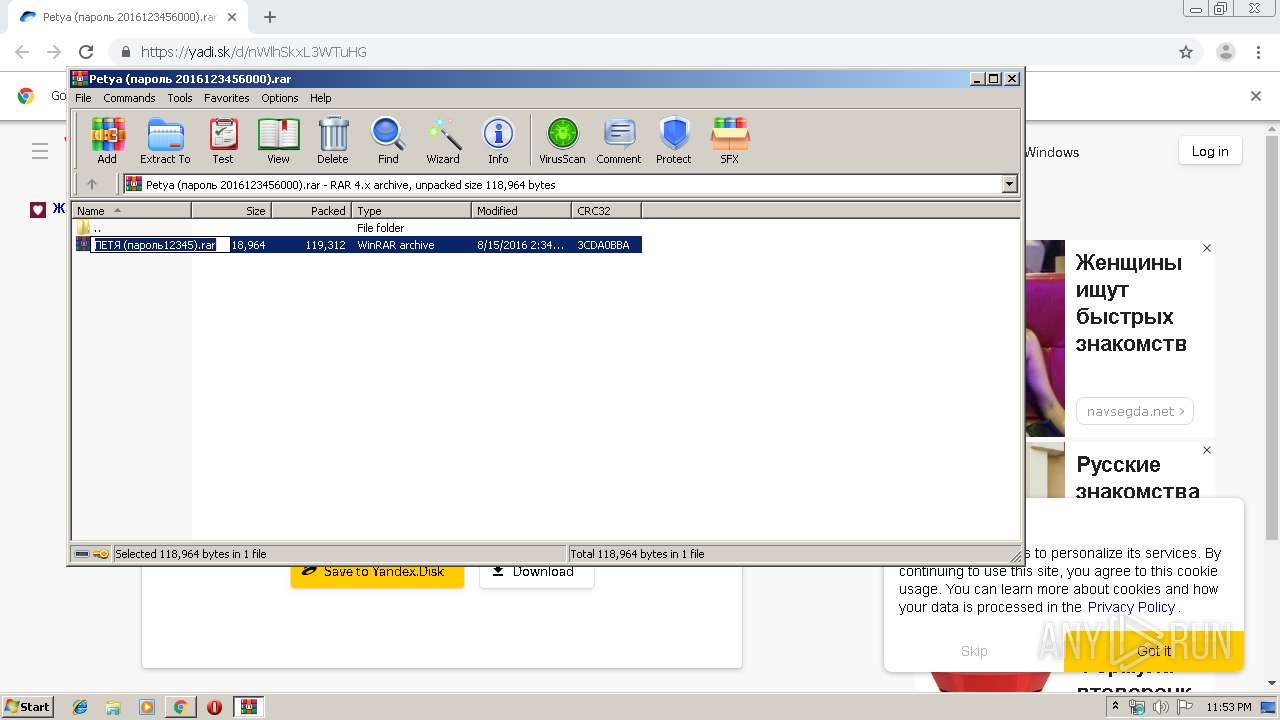The height and width of the screenshot is (720, 1280).
Task: Sort by the Name column header
Action: (x=132, y=210)
